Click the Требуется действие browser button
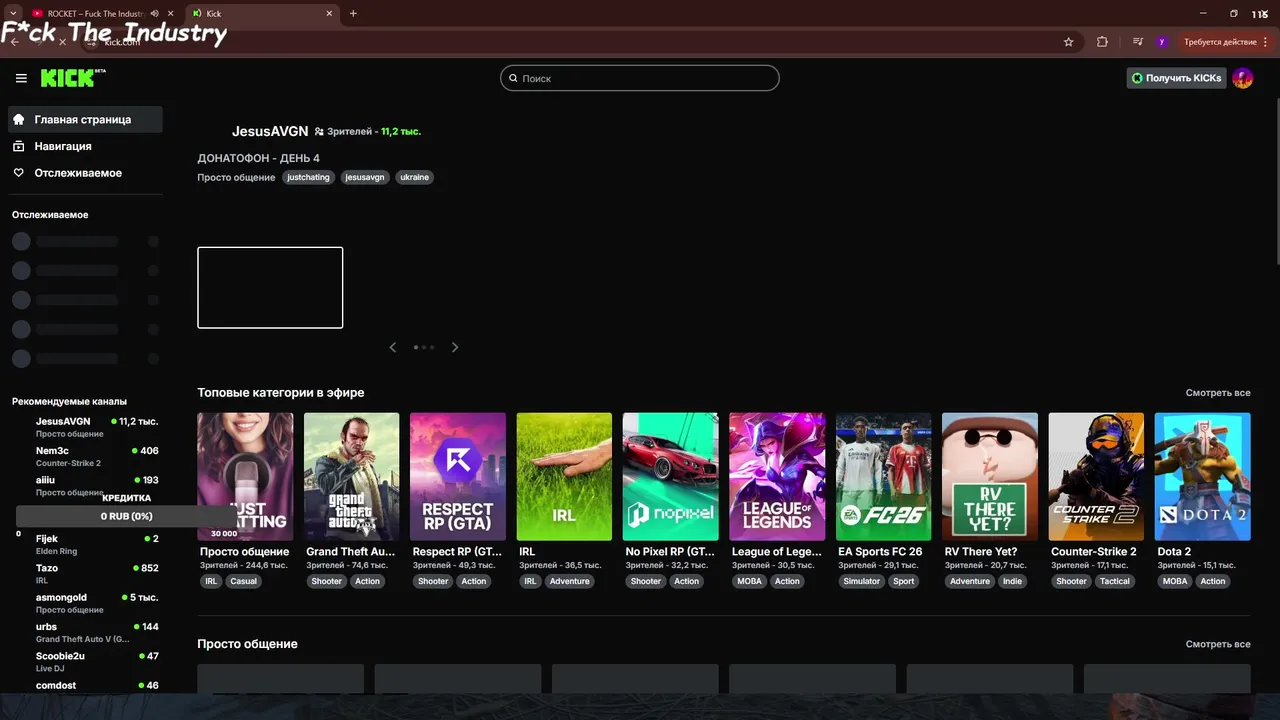 click(1226, 42)
